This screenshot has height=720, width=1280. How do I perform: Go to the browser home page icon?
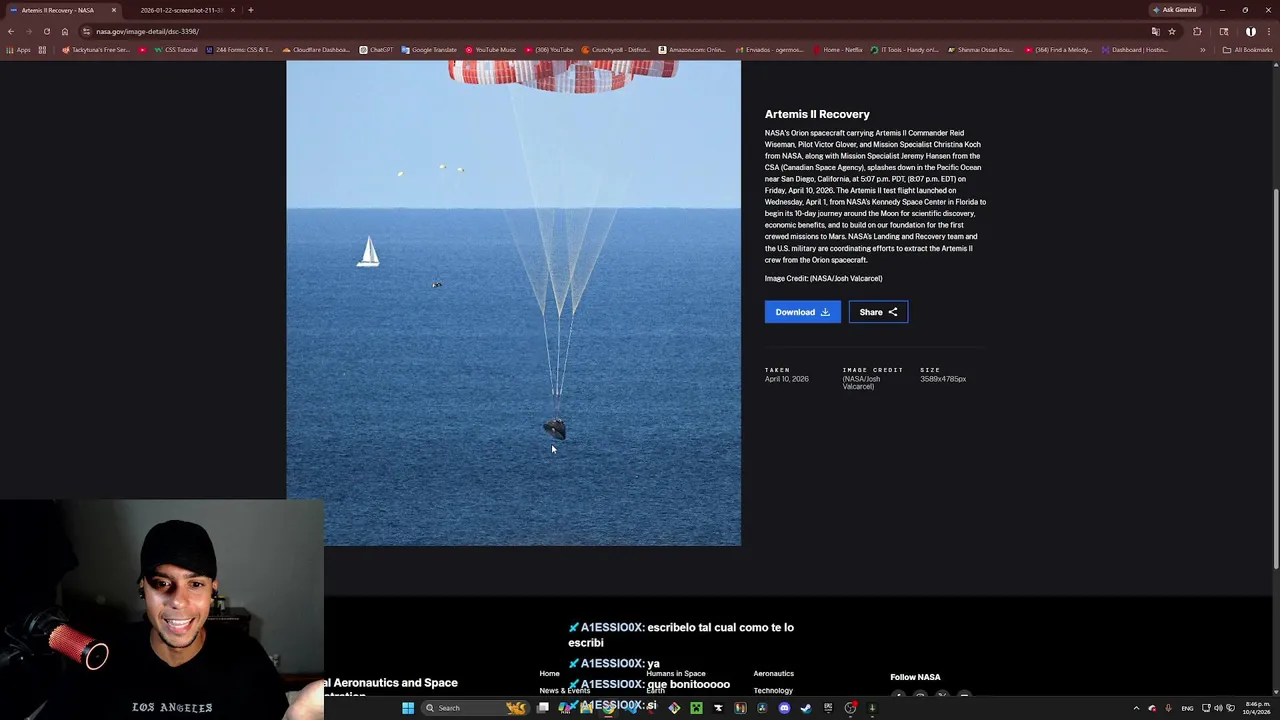click(x=65, y=31)
